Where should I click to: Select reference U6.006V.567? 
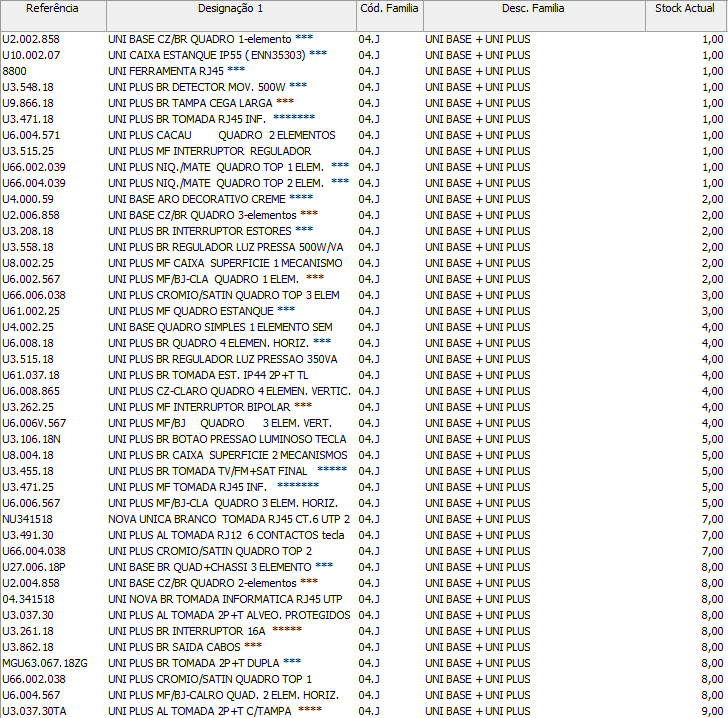[34, 424]
